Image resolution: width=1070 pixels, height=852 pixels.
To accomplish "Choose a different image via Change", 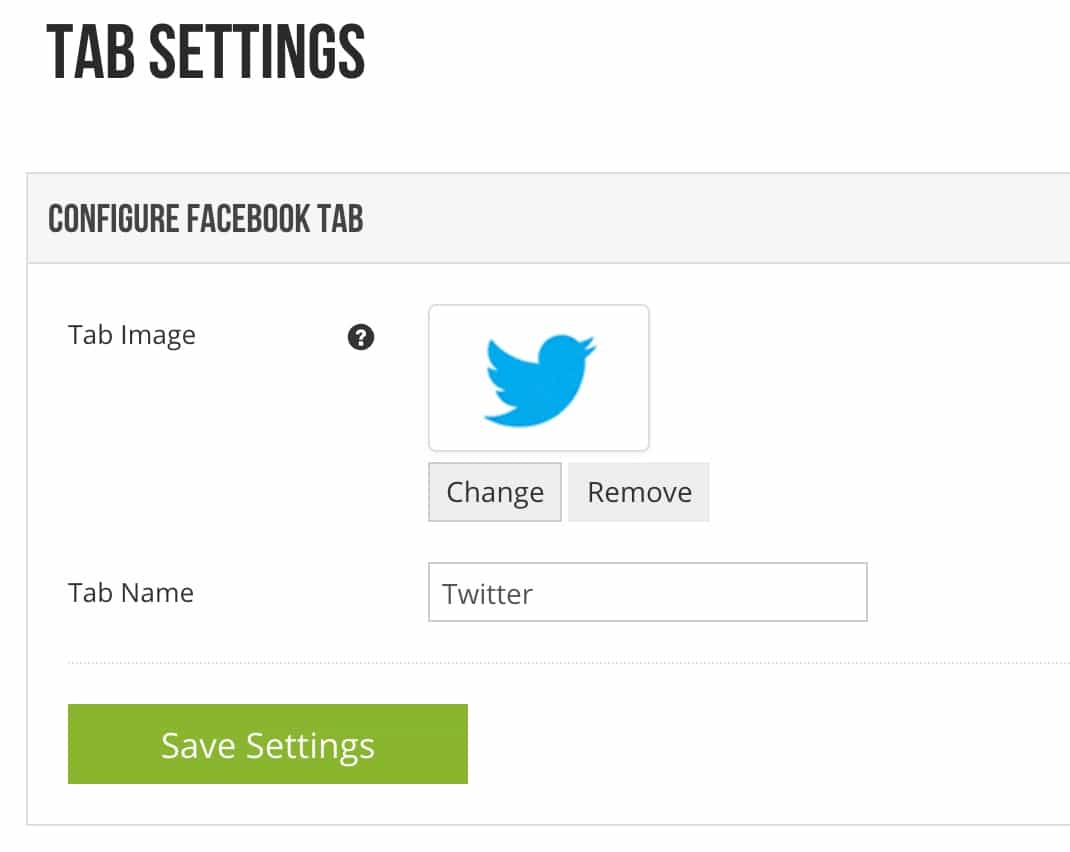I will point(495,492).
